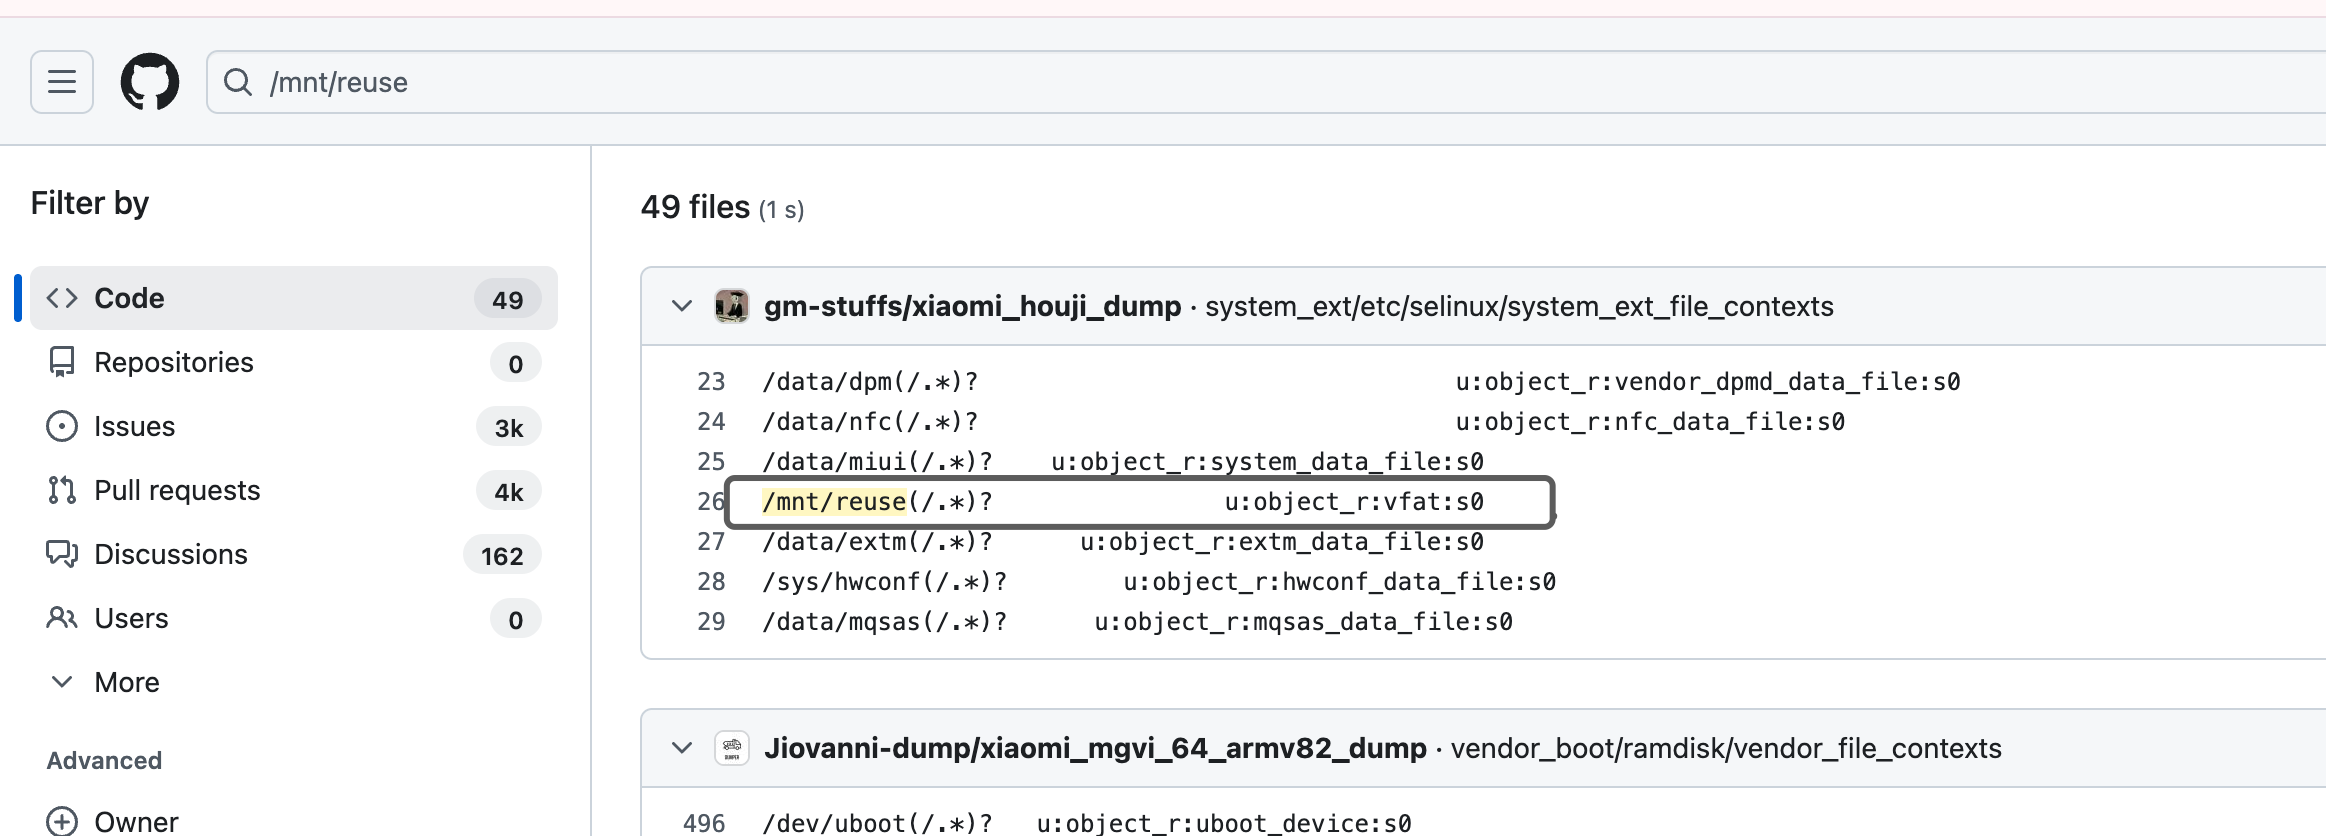Open gm-stuffs/xiaomi_houji_dump repository link

[x=972, y=306]
